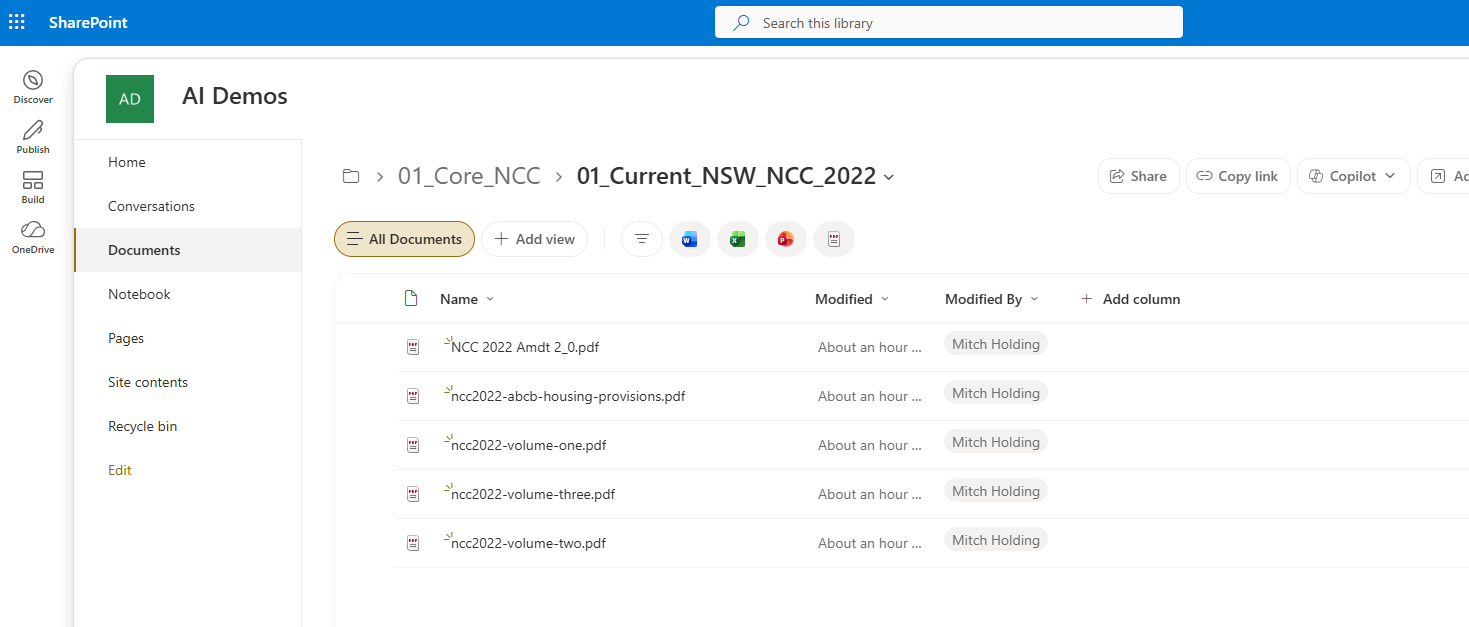Open the Copilot dropdown
Image resolution: width=1469 pixels, height=627 pixels.
pyautogui.click(x=1354, y=176)
